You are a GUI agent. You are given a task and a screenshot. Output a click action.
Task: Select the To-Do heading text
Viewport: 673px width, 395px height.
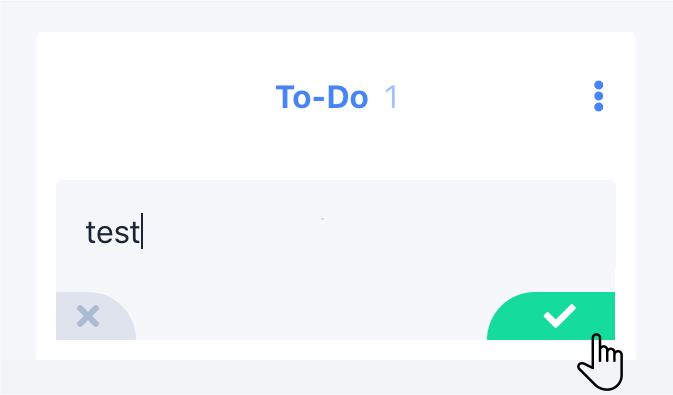coord(322,97)
